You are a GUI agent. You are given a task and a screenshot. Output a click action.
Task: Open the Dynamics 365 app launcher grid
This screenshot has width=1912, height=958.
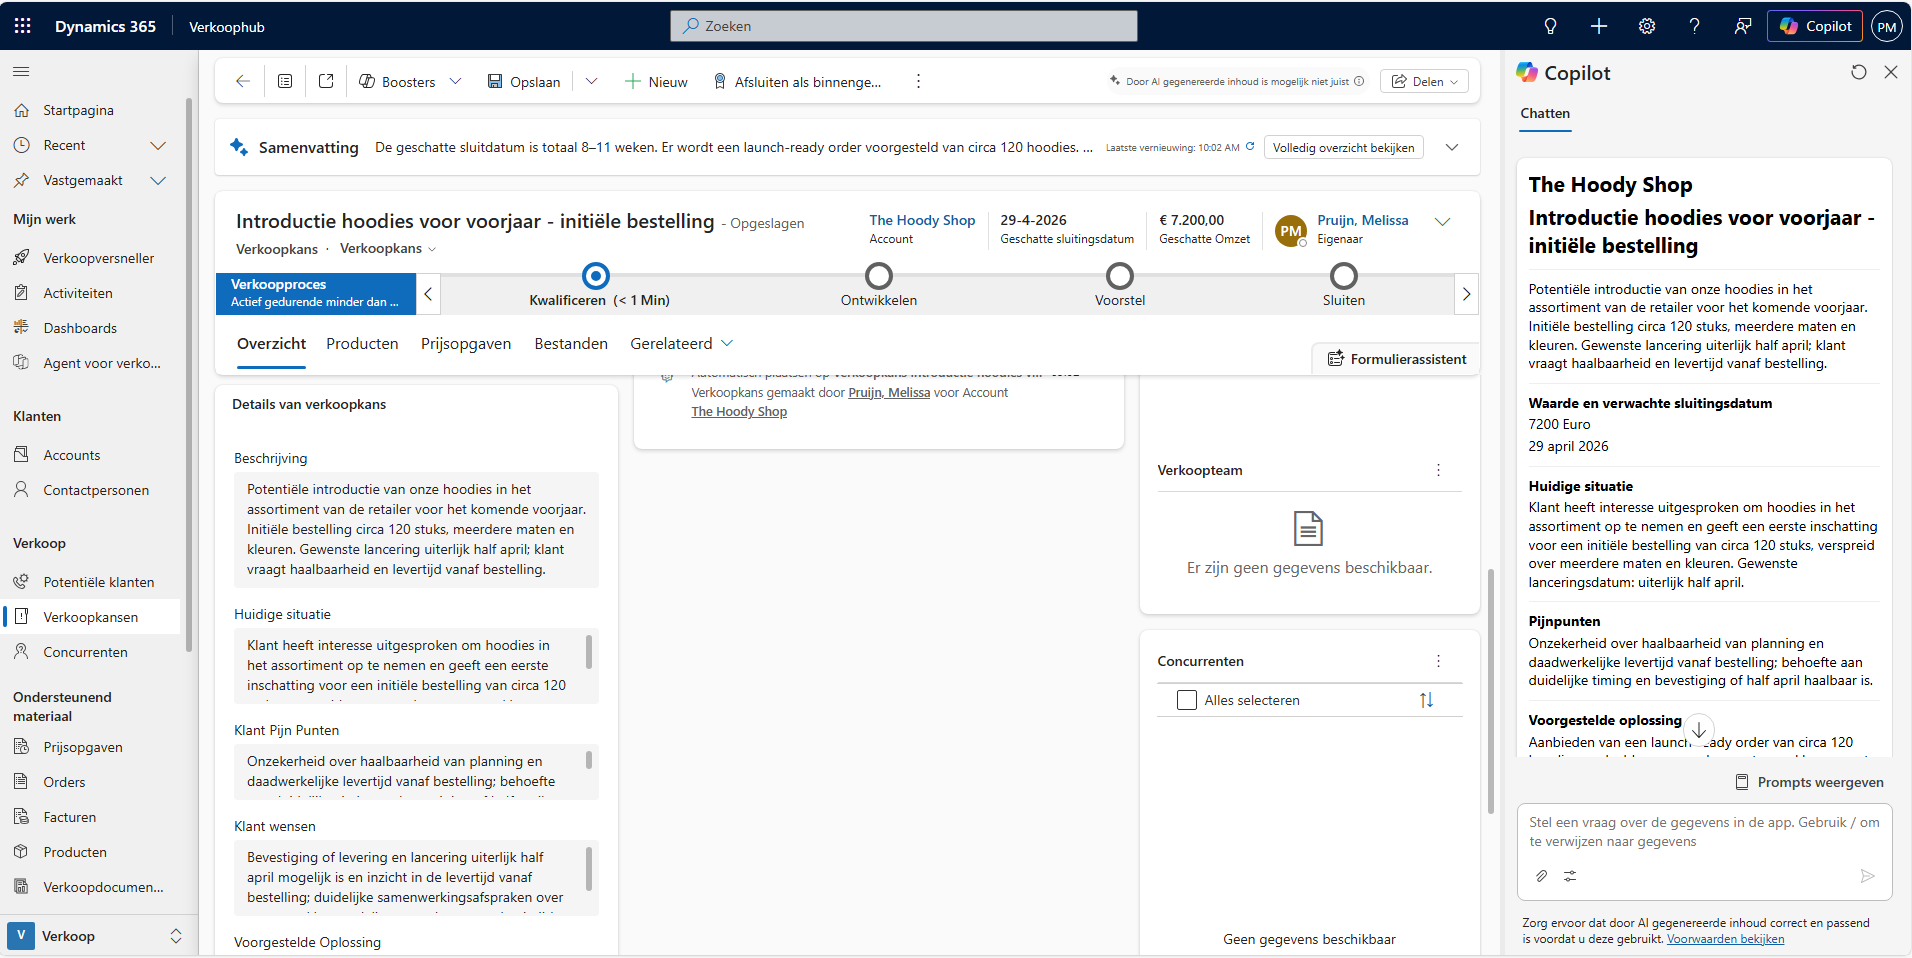point(22,26)
